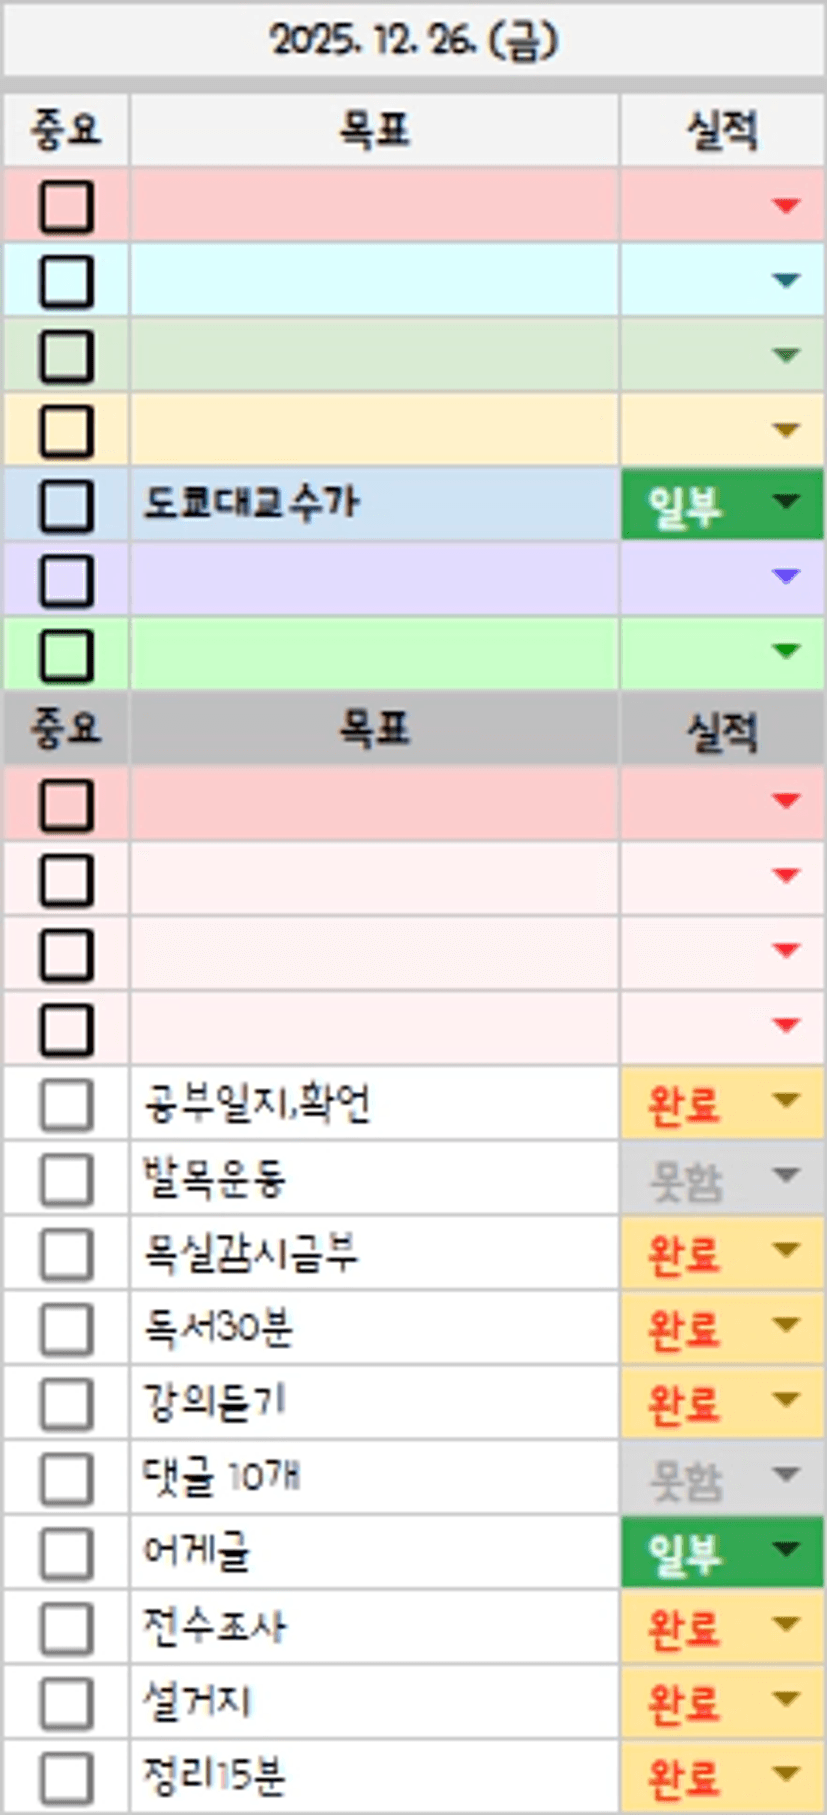Select the gray 실적 column header
Image resolution: width=827 pixels, height=1815 pixels.
tap(721, 729)
